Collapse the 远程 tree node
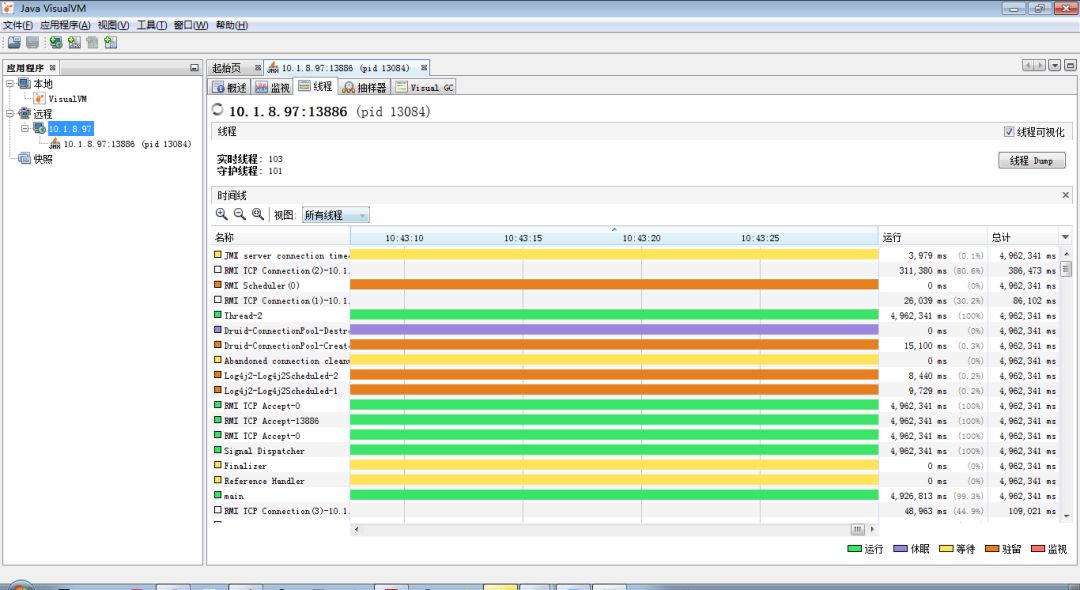Viewport: 1080px width, 590px height. [10, 114]
